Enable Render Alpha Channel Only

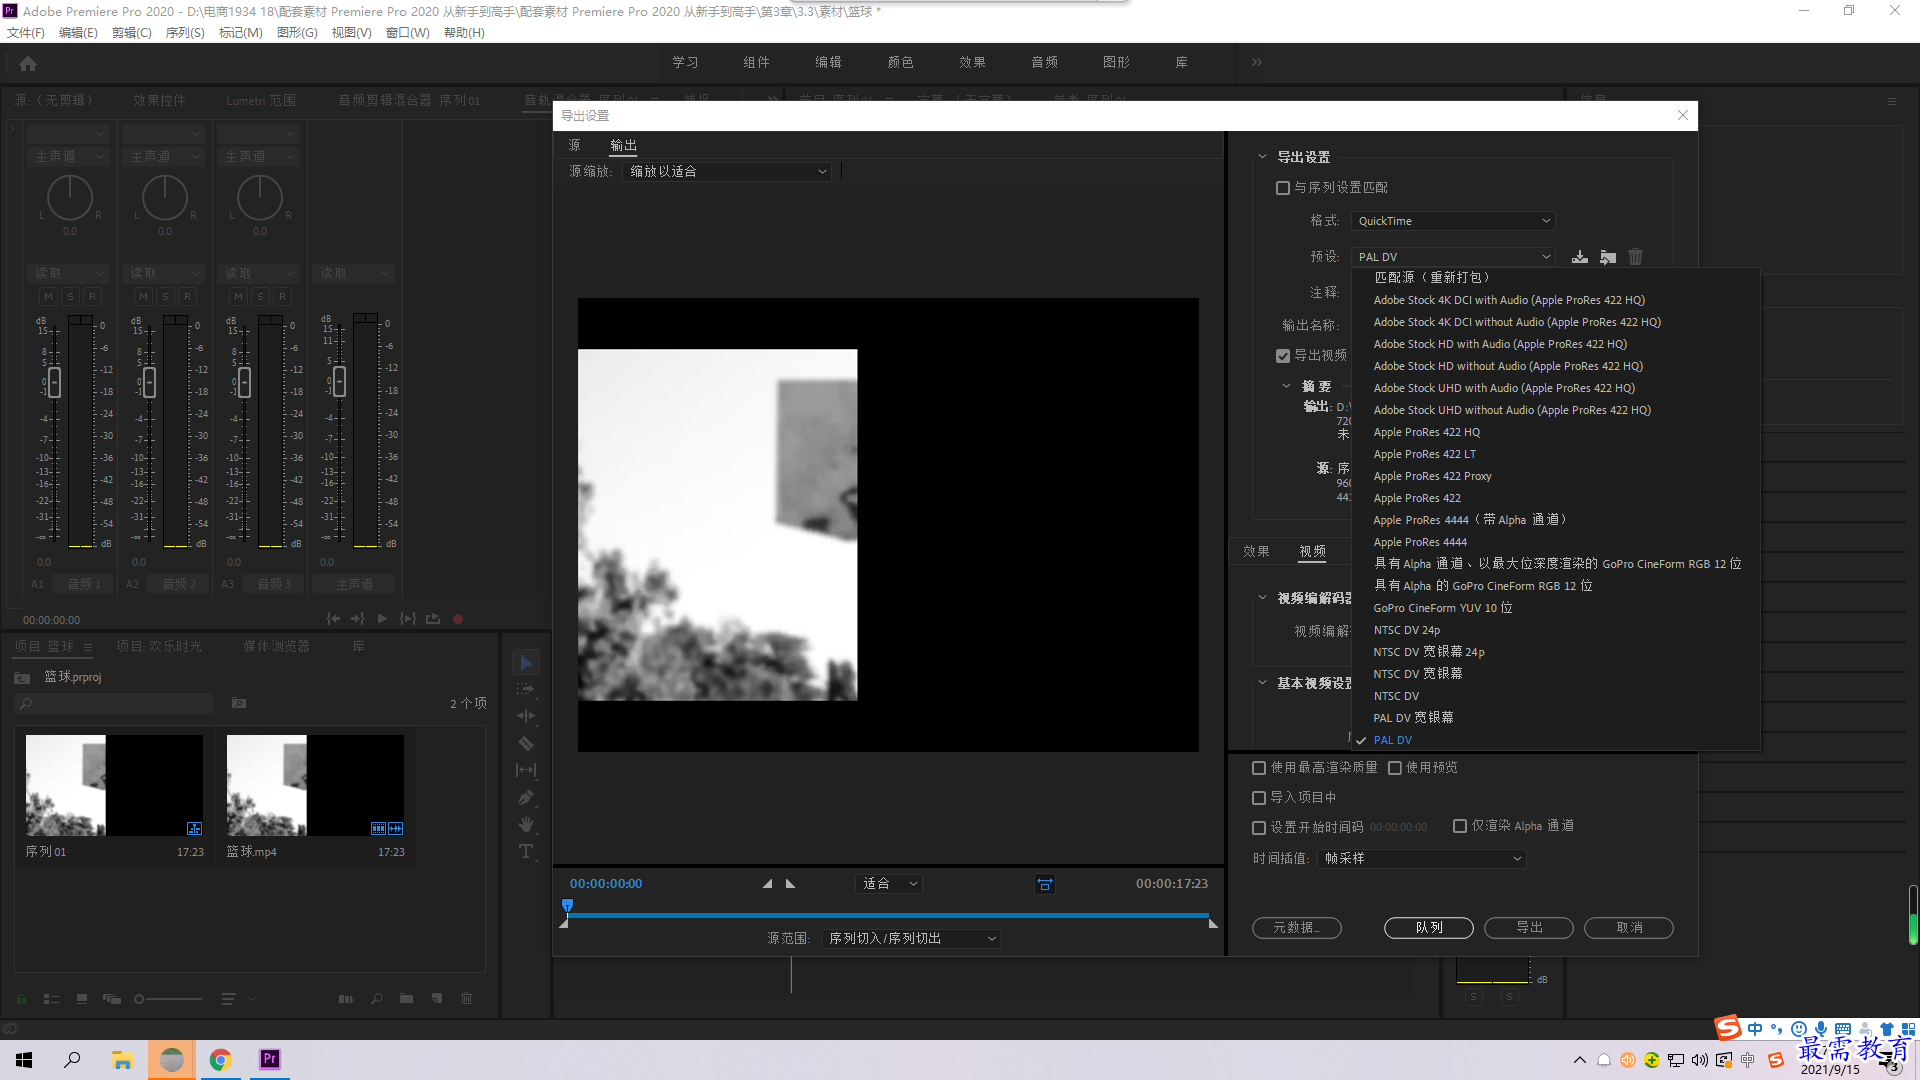tap(1460, 826)
